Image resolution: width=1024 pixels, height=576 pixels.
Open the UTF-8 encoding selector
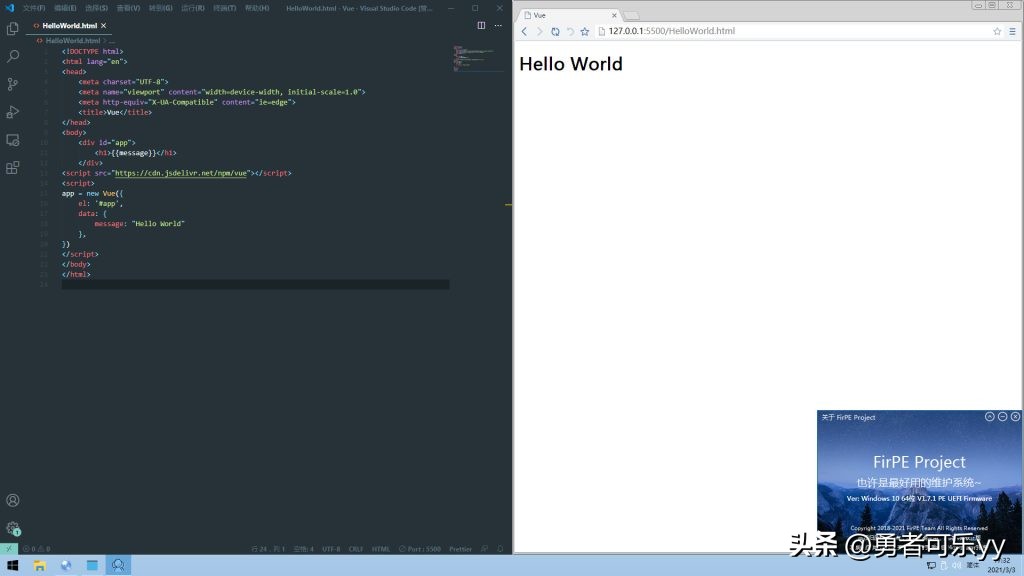tap(331, 549)
